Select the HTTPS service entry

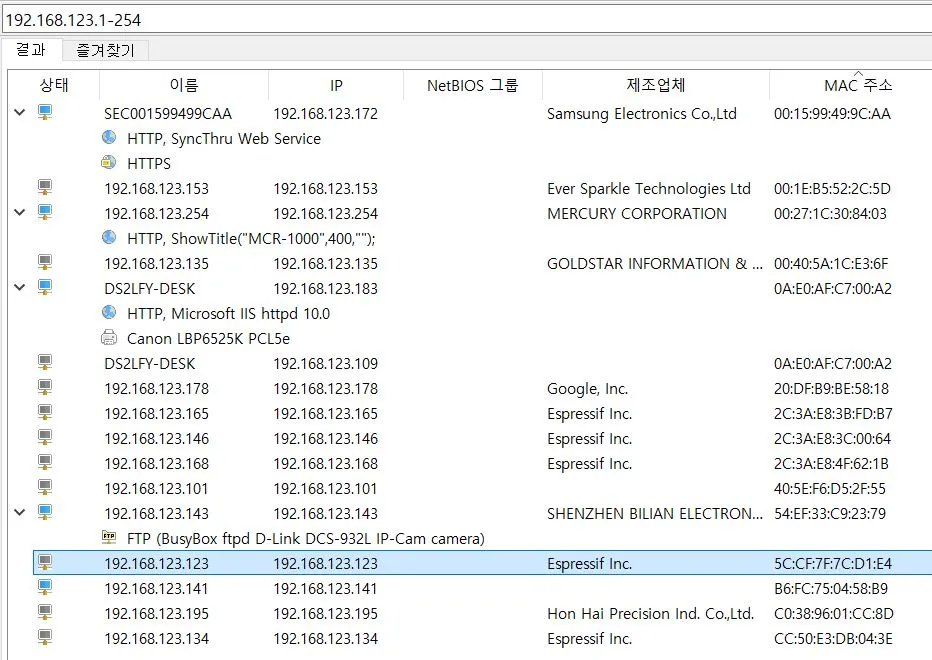(149, 164)
